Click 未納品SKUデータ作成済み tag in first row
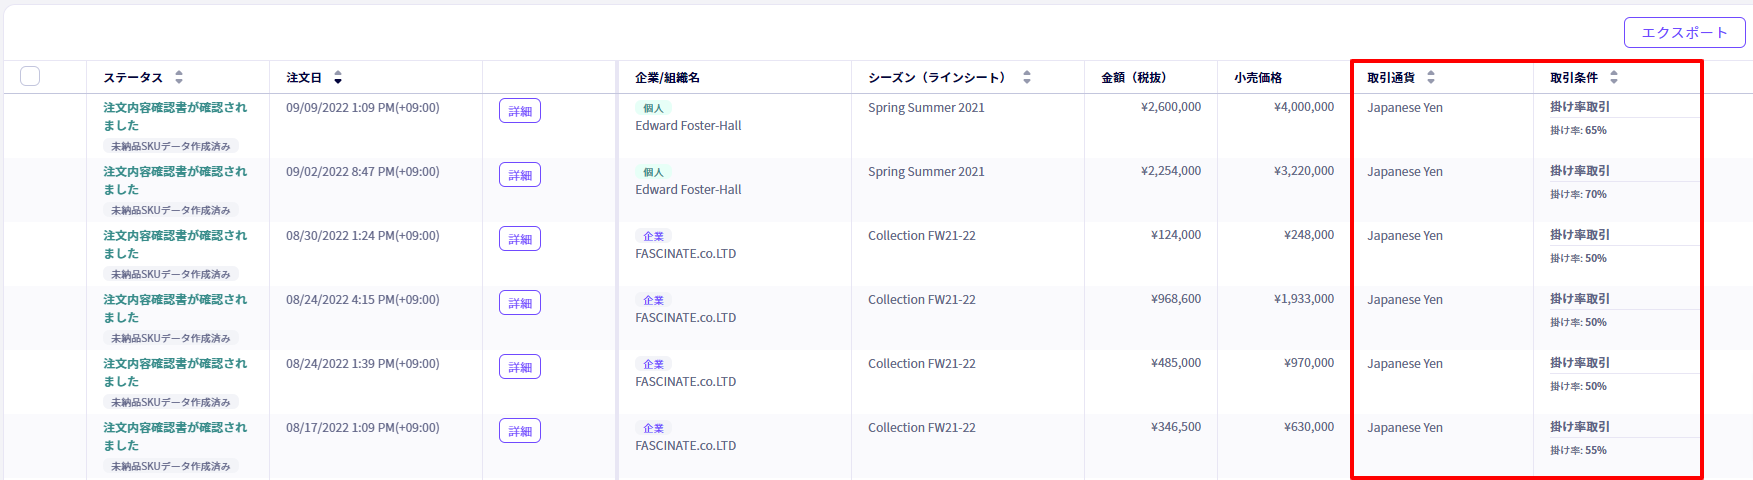The height and width of the screenshot is (480, 1753). coord(171,146)
